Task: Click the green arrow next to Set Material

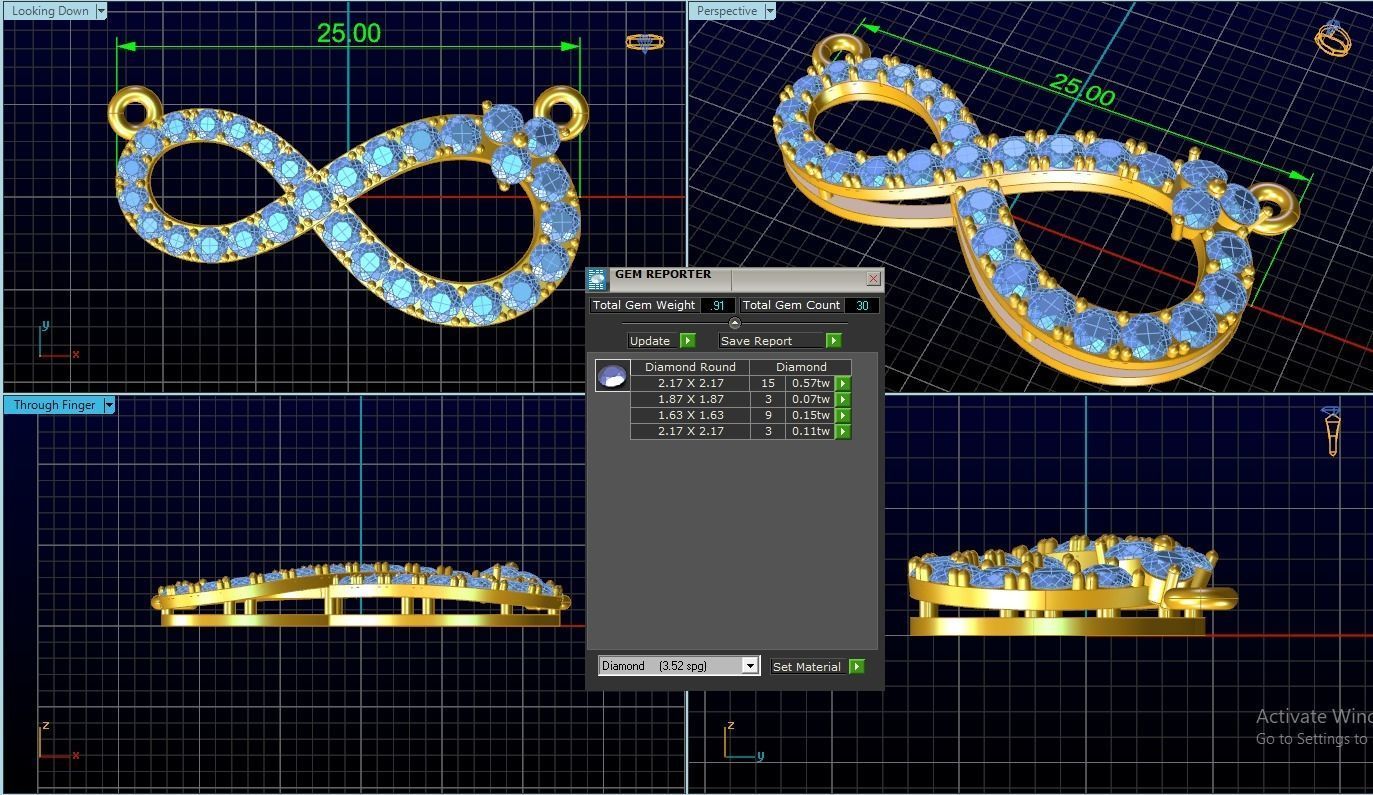Action: coord(857,667)
